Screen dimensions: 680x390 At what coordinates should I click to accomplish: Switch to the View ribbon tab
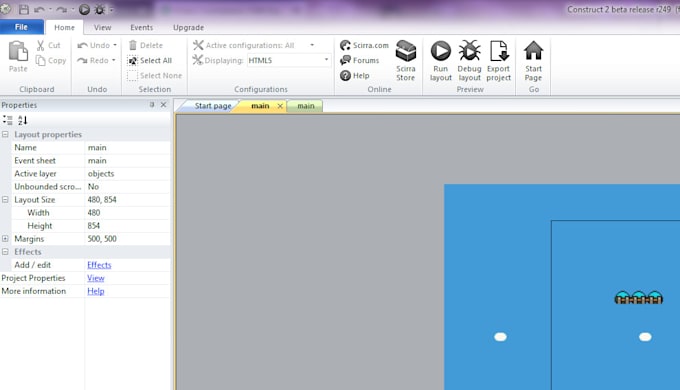click(x=102, y=27)
